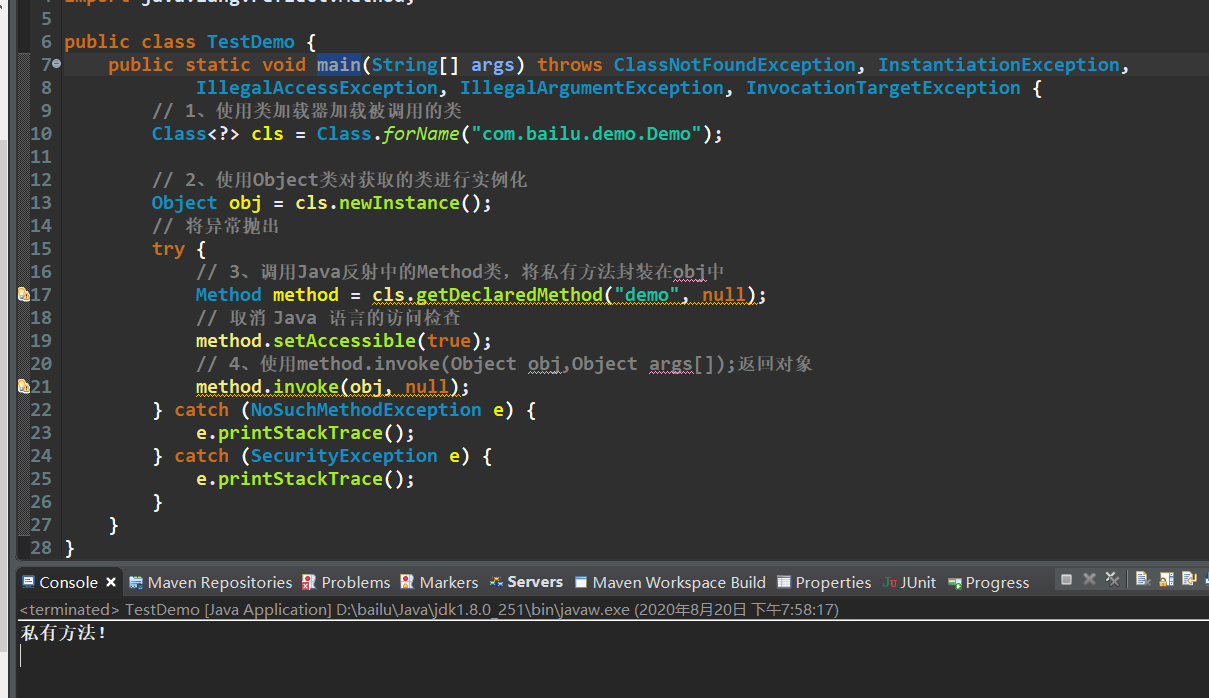The width and height of the screenshot is (1209, 698).
Task: Click the comment on line 12
Action: (340, 180)
